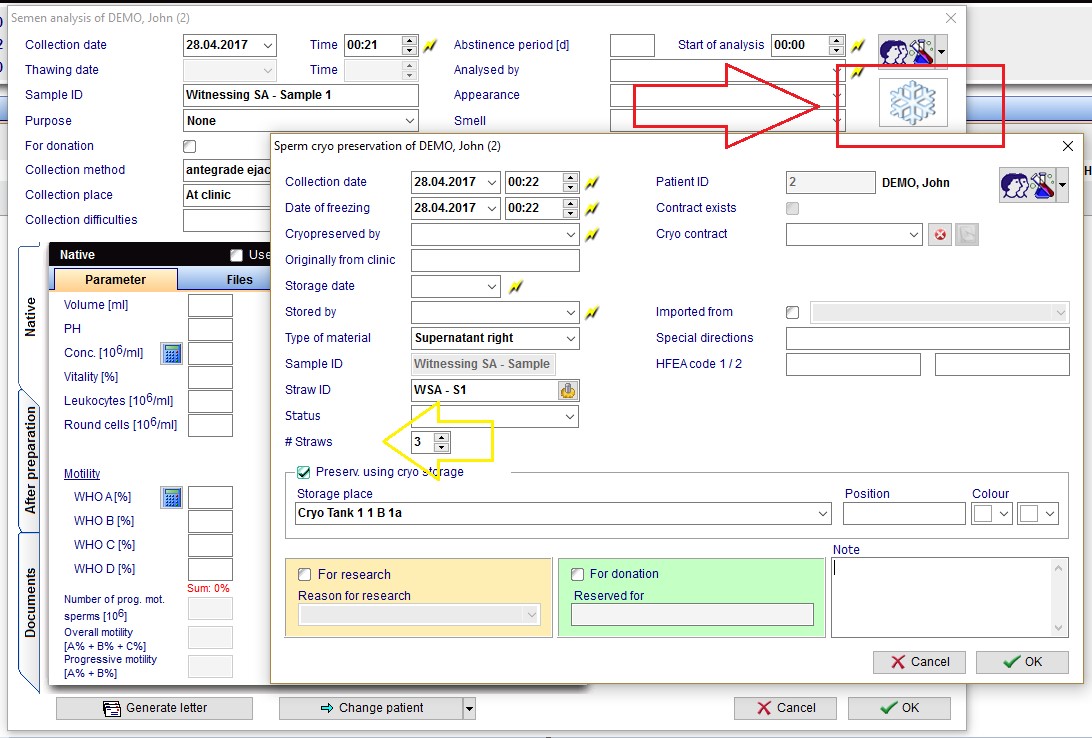Switch to the Files tab
1092x738 pixels.
(239, 280)
